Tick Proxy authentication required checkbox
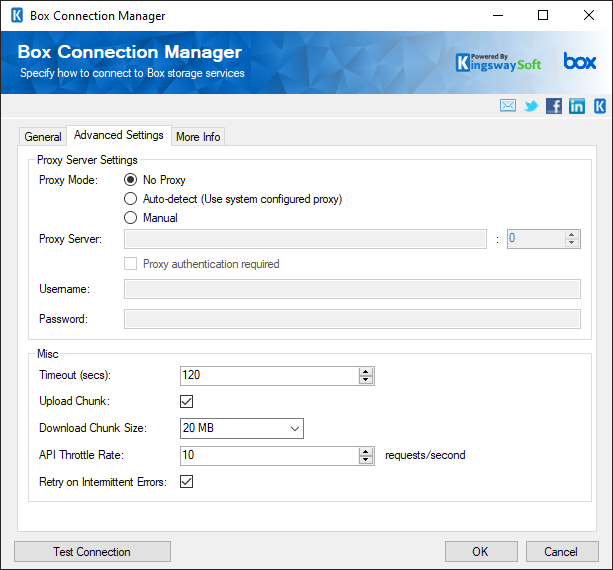Screen dimensions: 613x570 tap(130, 264)
